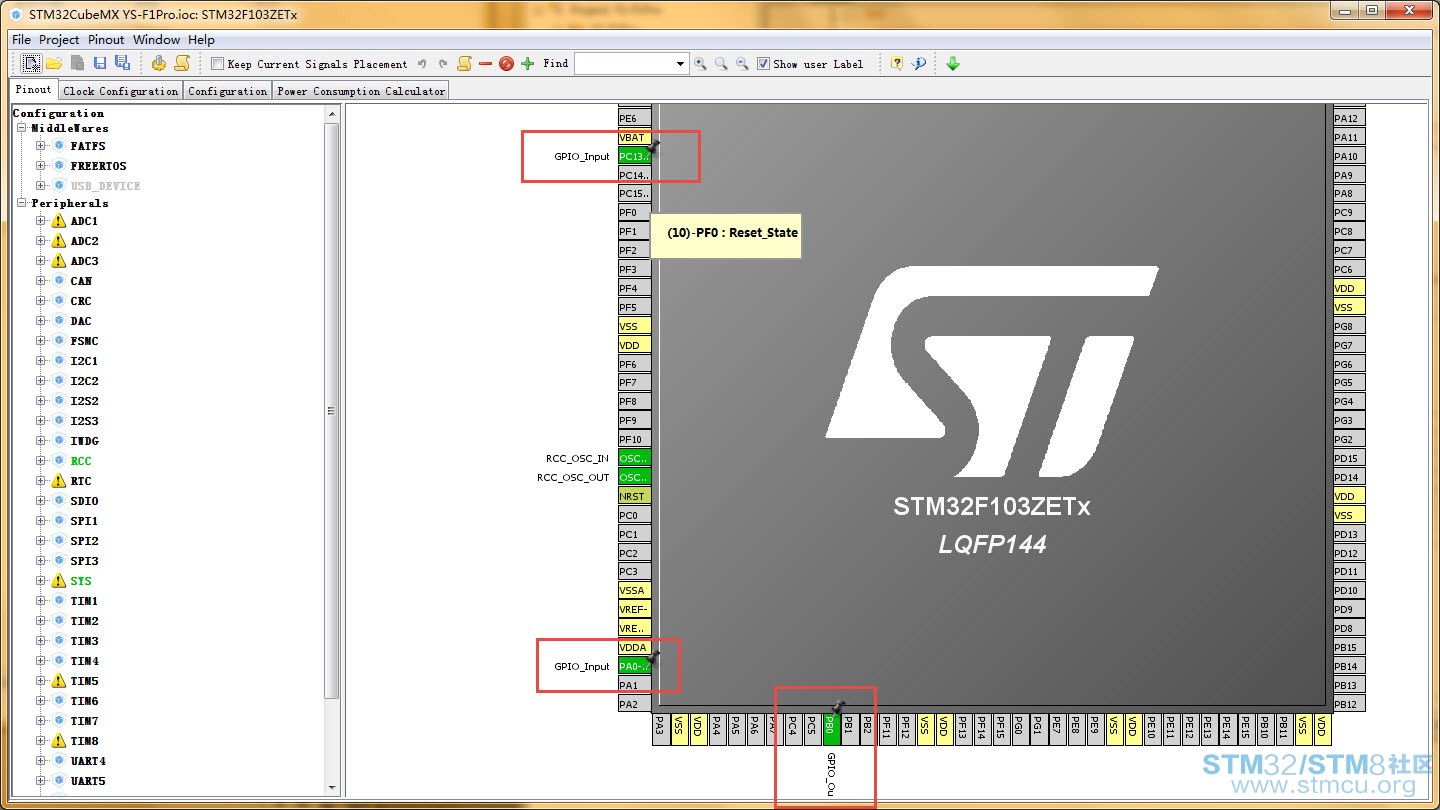1440x810 pixels.
Task: Collapse the MiddleWares tree node
Action: click(22, 128)
